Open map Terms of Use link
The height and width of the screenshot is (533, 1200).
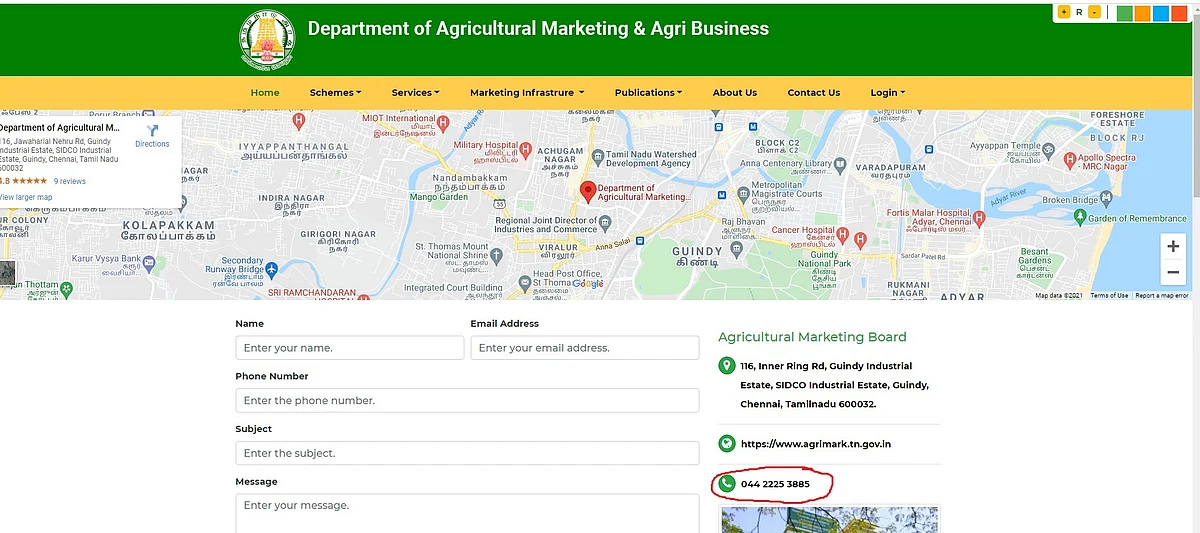coord(1109,295)
